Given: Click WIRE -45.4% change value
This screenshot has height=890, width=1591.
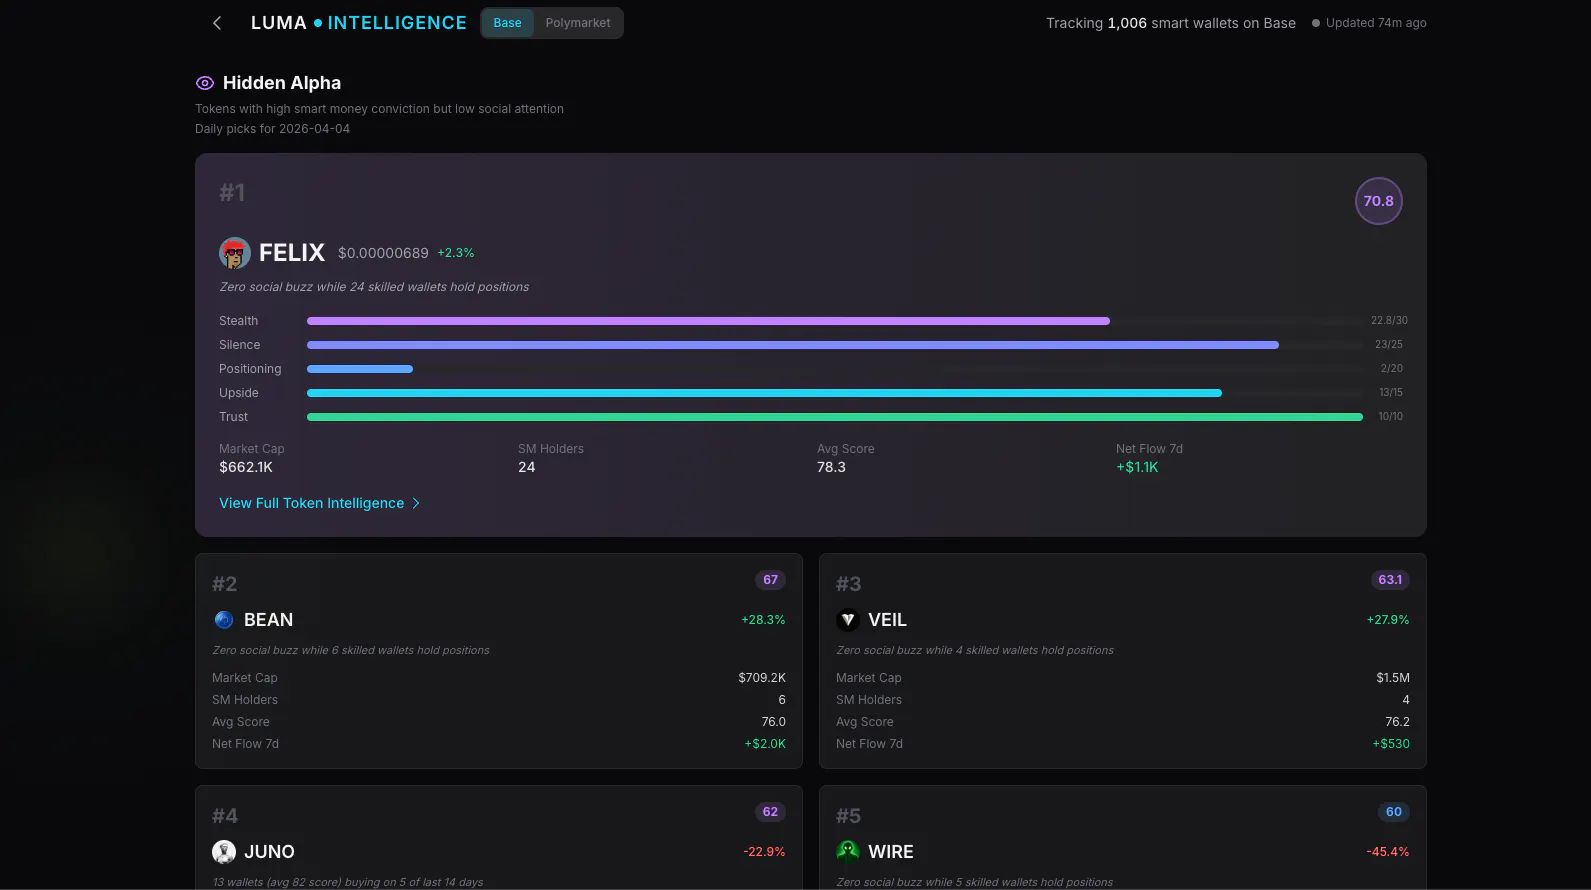Looking at the screenshot, I should pyautogui.click(x=1388, y=852).
